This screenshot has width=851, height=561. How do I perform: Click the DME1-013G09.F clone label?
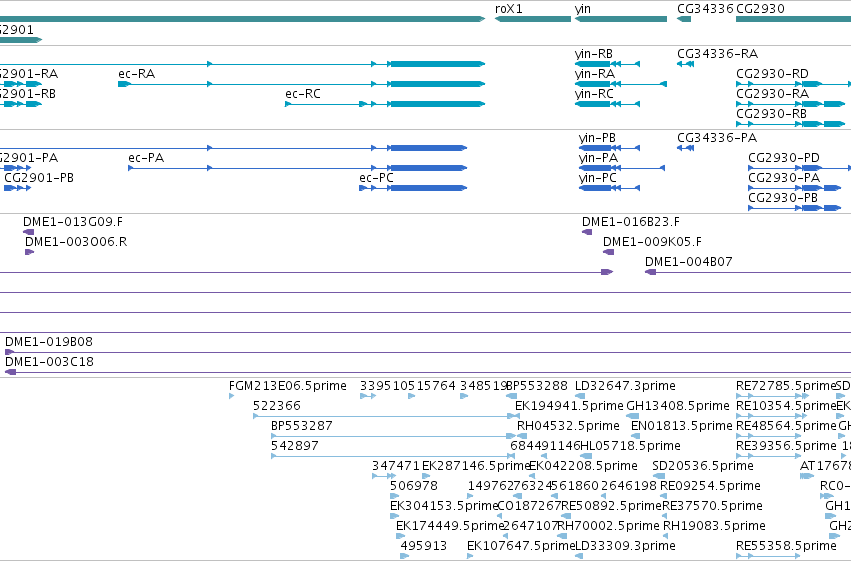73,222
